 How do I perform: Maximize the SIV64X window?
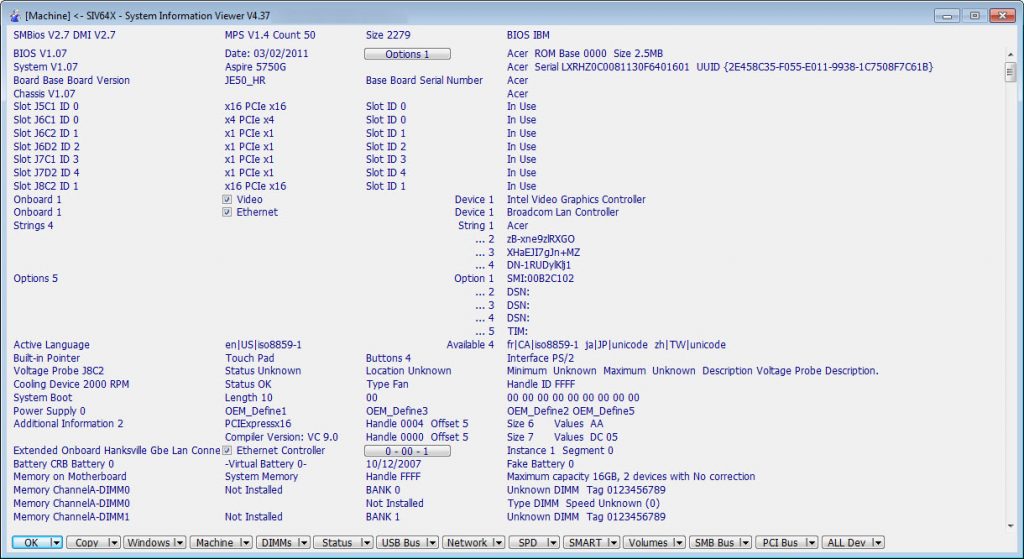pyautogui.click(x=974, y=16)
